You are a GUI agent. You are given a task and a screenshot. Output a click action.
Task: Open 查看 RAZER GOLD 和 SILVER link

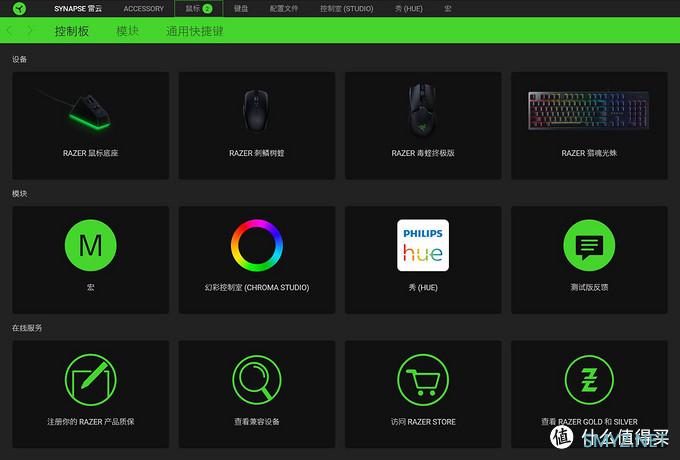tap(589, 421)
